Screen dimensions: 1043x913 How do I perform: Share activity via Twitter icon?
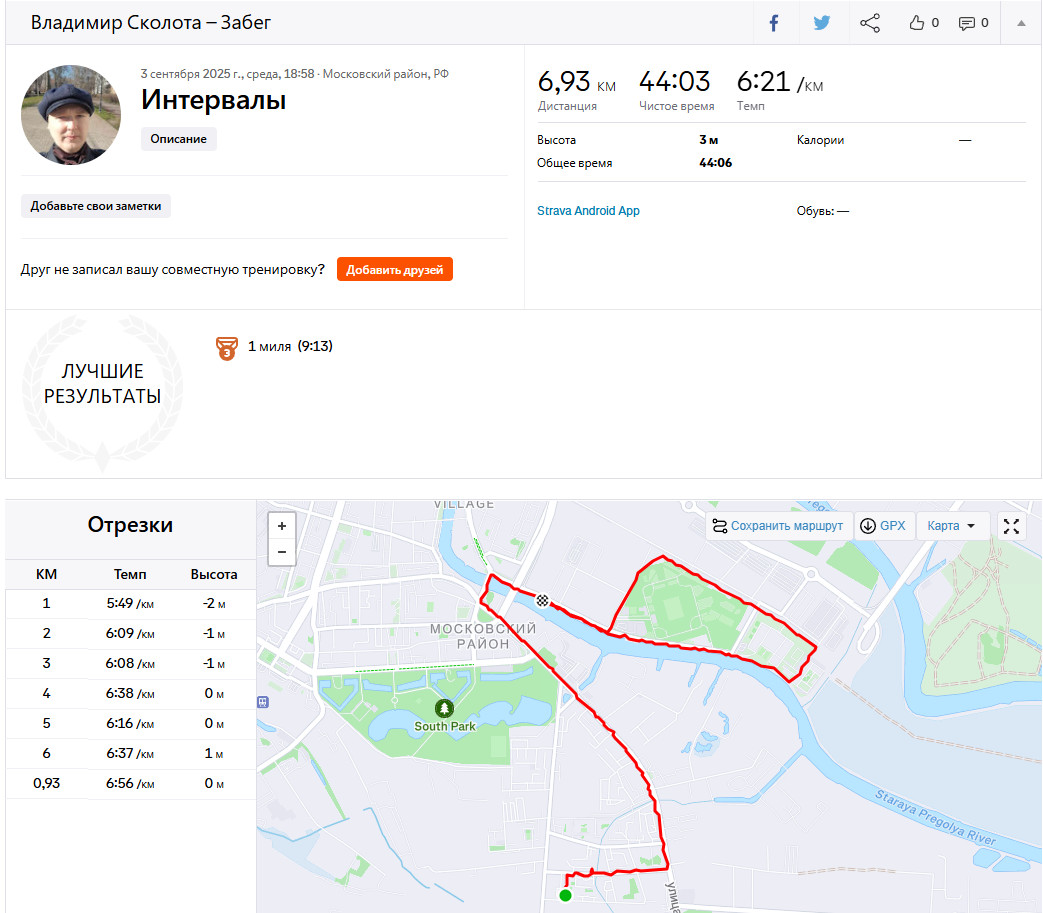click(x=821, y=23)
